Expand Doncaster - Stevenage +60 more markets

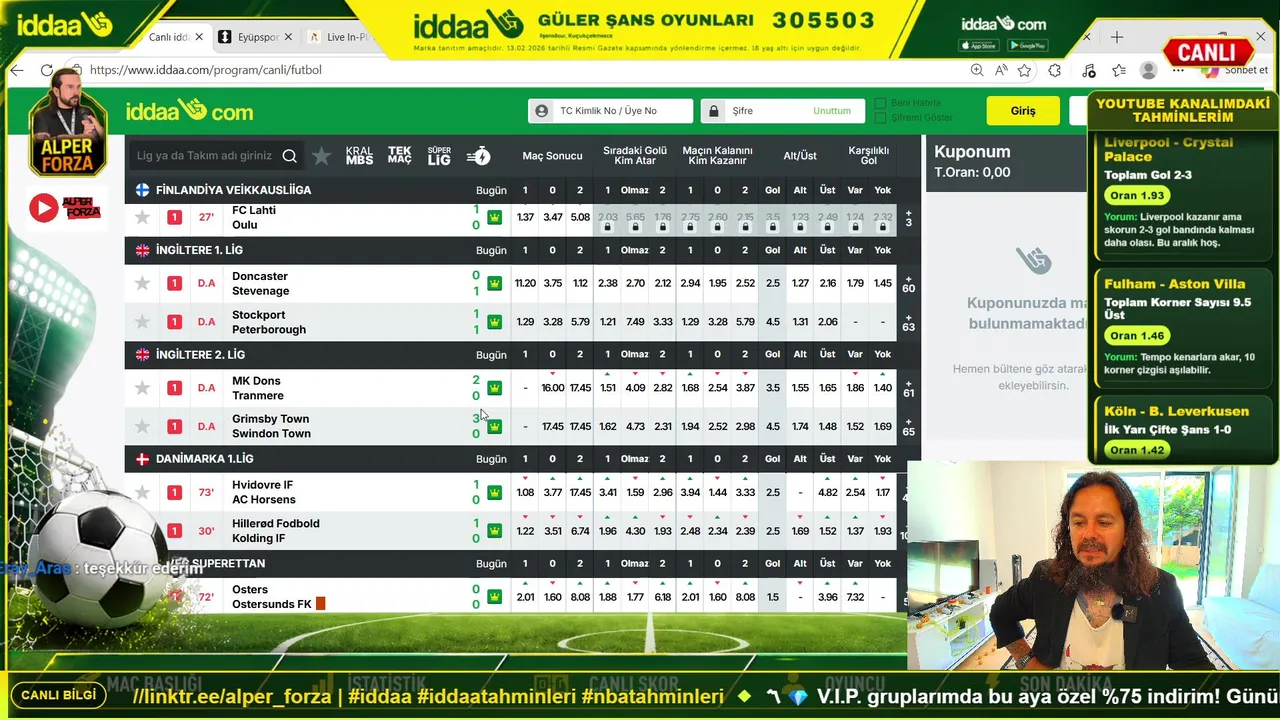pos(908,283)
